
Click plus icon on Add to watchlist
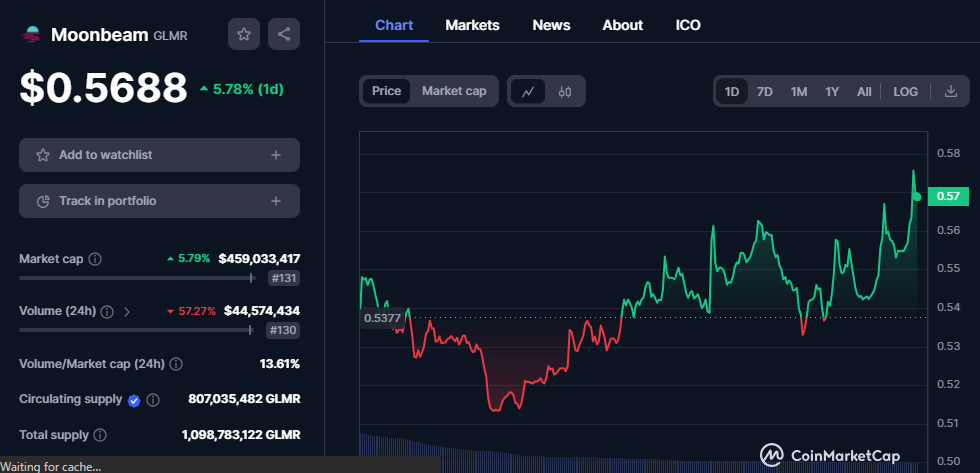pyautogui.click(x=276, y=155)
